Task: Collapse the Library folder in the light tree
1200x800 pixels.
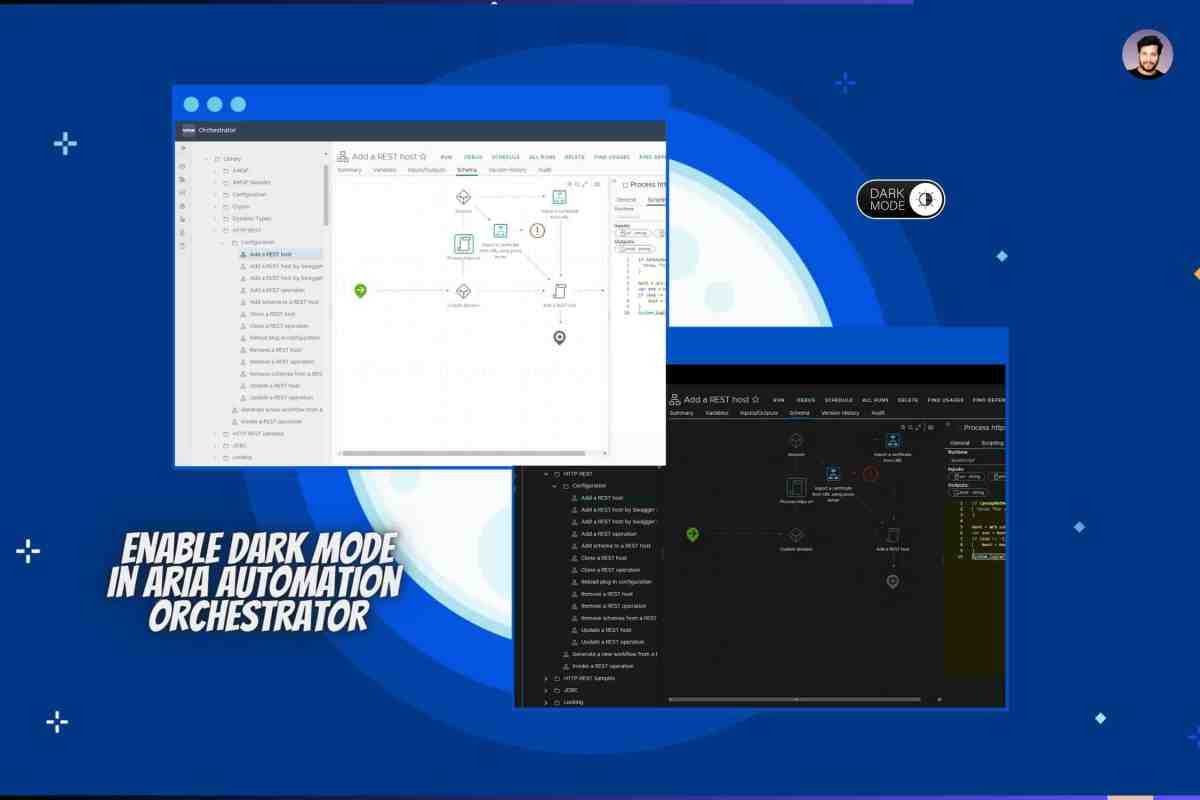Action: point(206,159)
